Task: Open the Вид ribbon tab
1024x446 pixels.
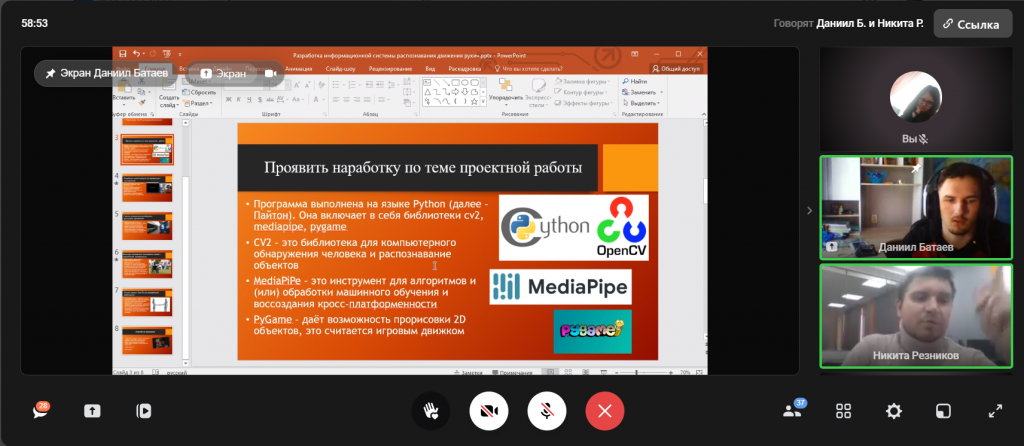Action: point(430,69)
